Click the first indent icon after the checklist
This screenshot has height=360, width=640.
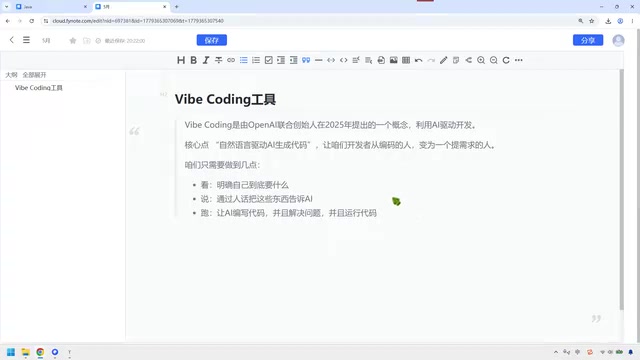tap(281, 60)
